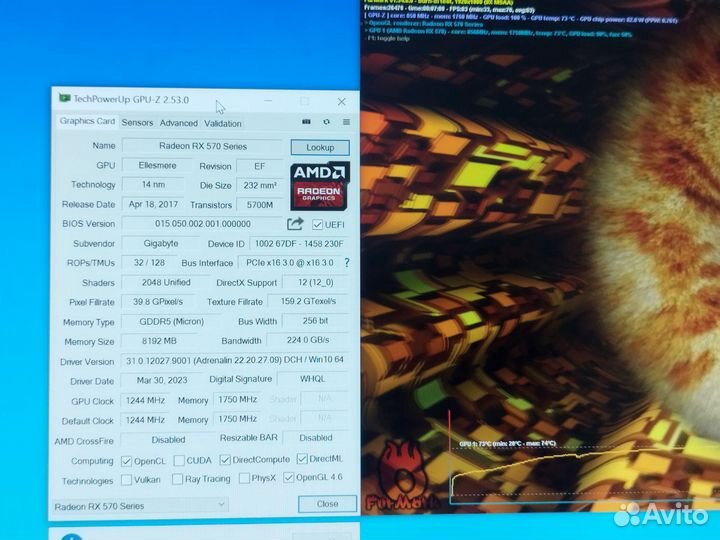Click the BIOS Version field value

(x=202, y=224)
